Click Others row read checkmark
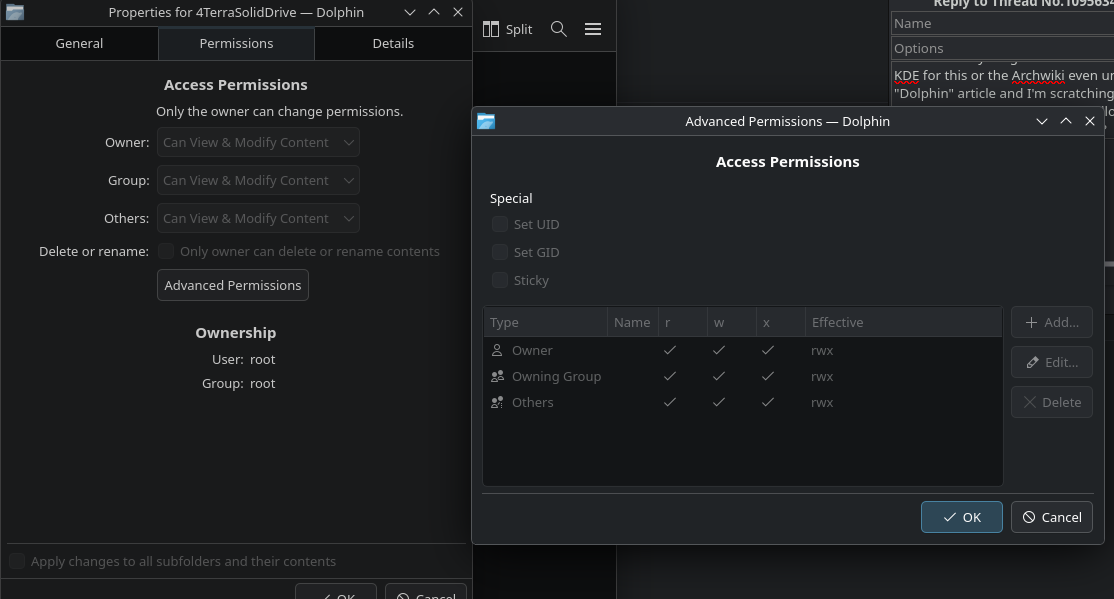This screenshot has width=1114, height=599. click(x=669, y=402)
